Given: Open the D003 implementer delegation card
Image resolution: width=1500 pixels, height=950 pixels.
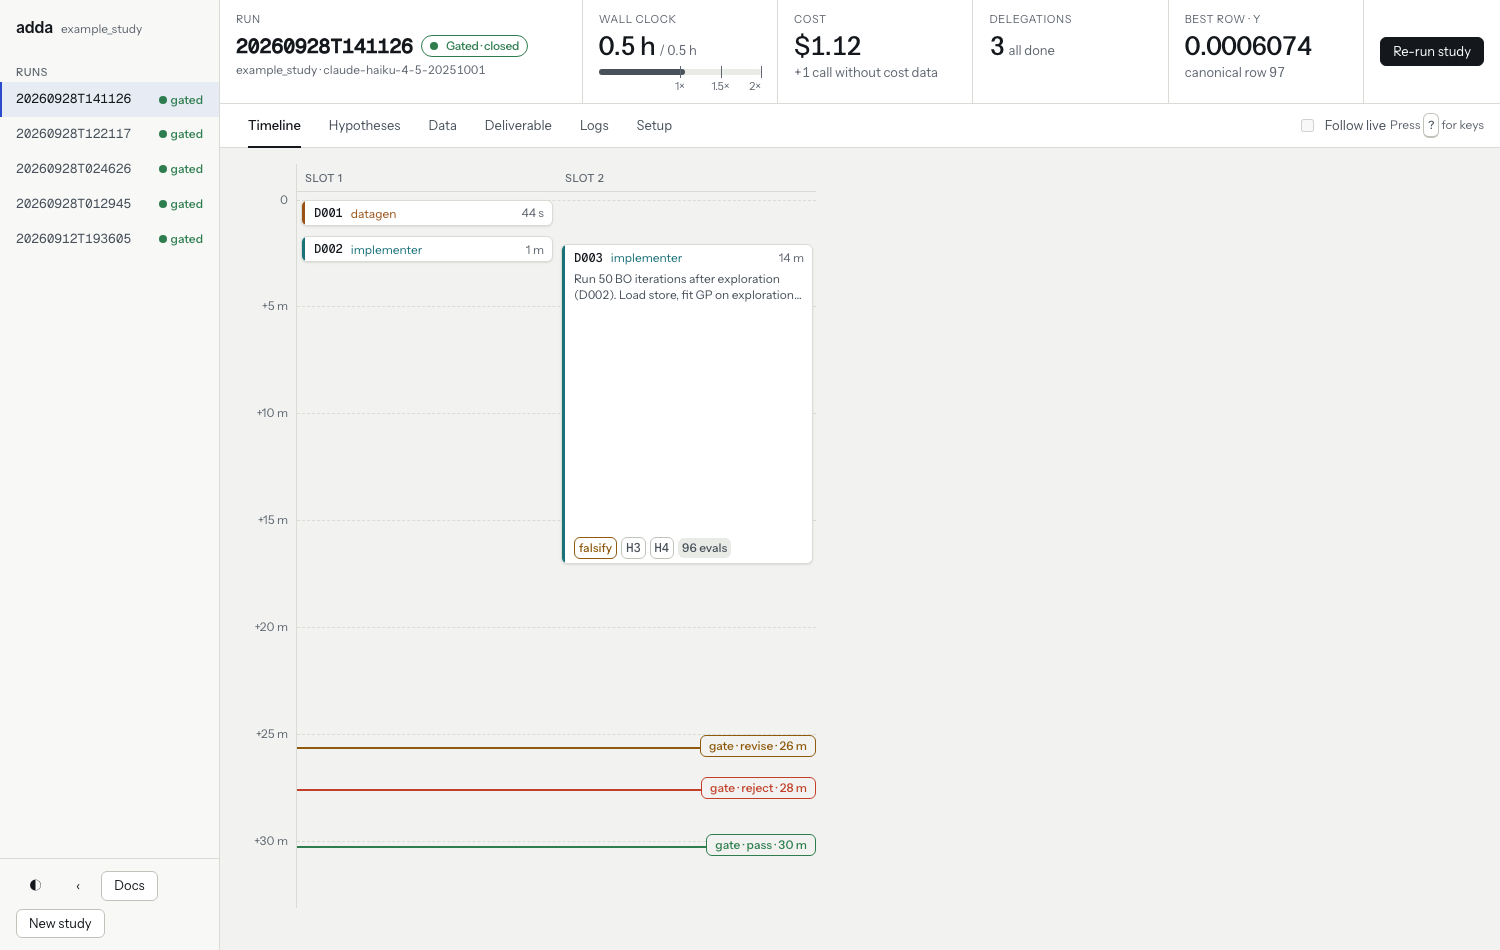Looking at the screenshot, I should tap(687, 404).
